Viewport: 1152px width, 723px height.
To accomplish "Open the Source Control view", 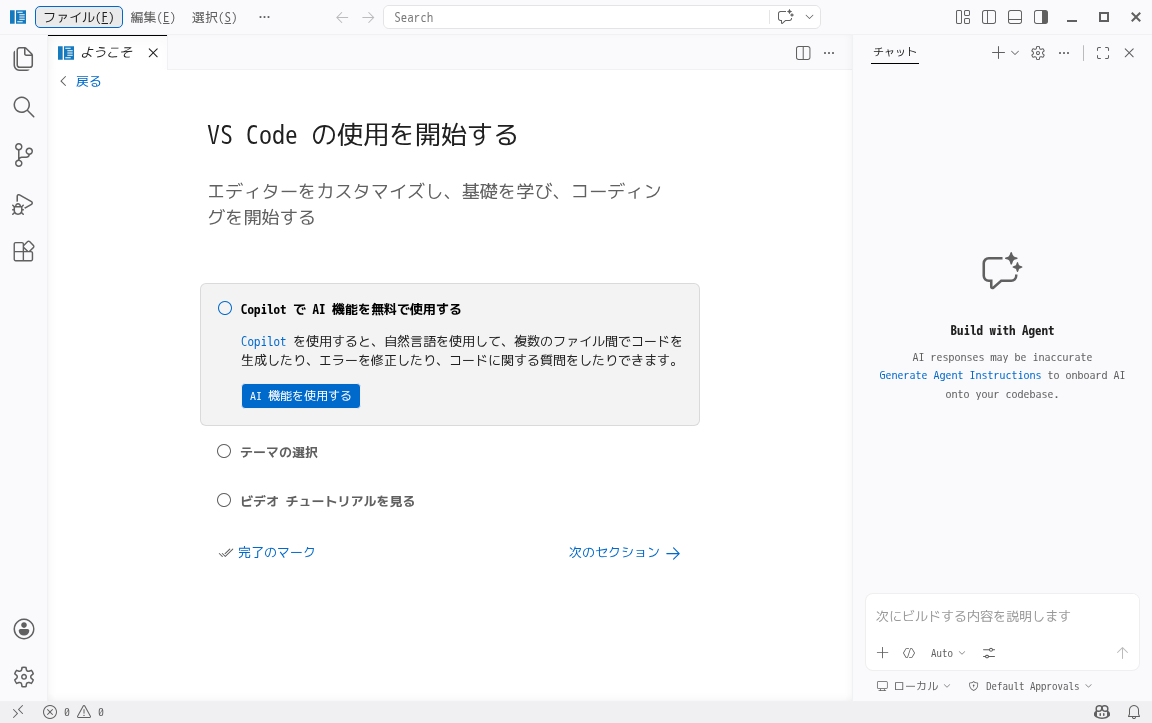I will 24,155.
